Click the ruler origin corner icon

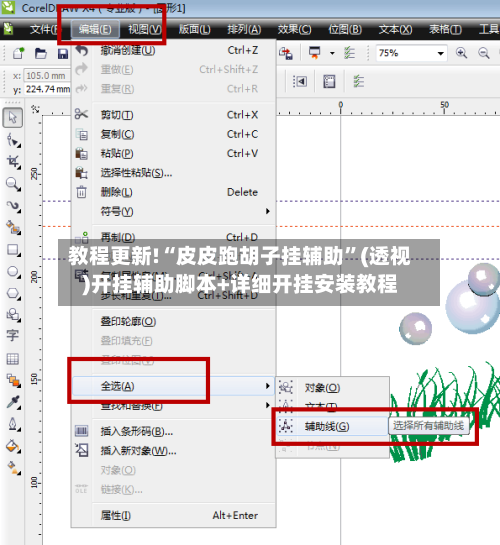coord(35,109)
